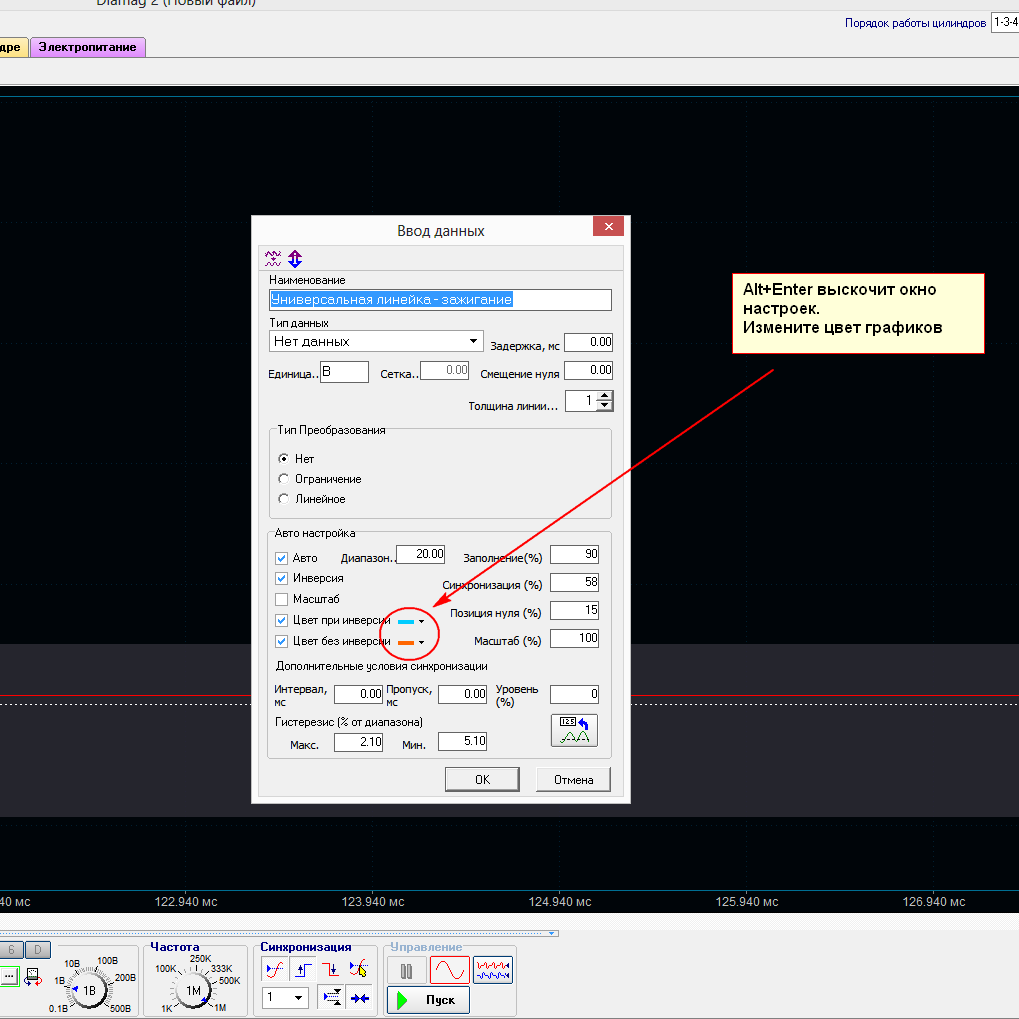This screenshot has height=1019, width=1019.
Task: Click the orange color swatch without inversion
Action: pos(406,642)
